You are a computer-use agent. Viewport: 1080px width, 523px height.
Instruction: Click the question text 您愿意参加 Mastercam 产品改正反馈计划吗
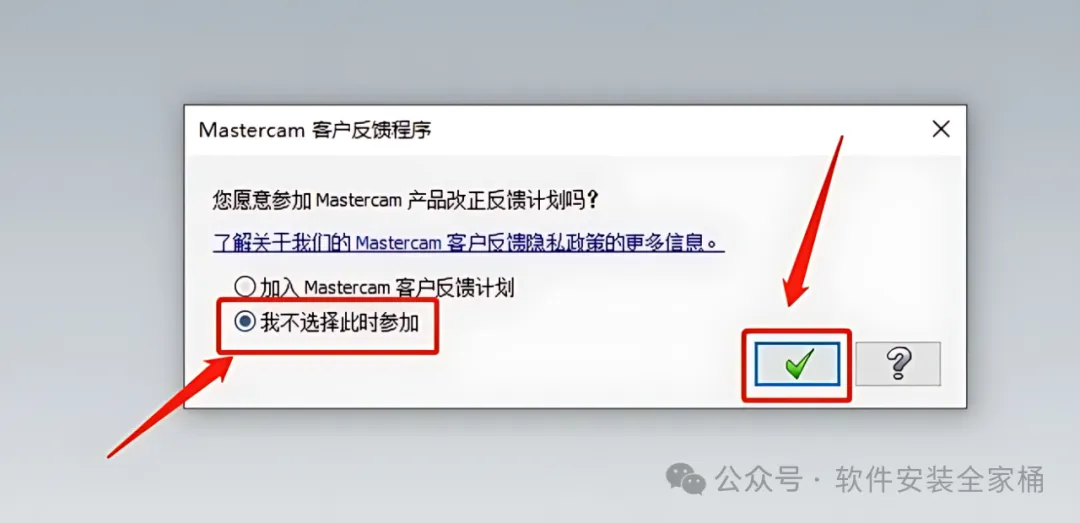click(x=404, y=201)
